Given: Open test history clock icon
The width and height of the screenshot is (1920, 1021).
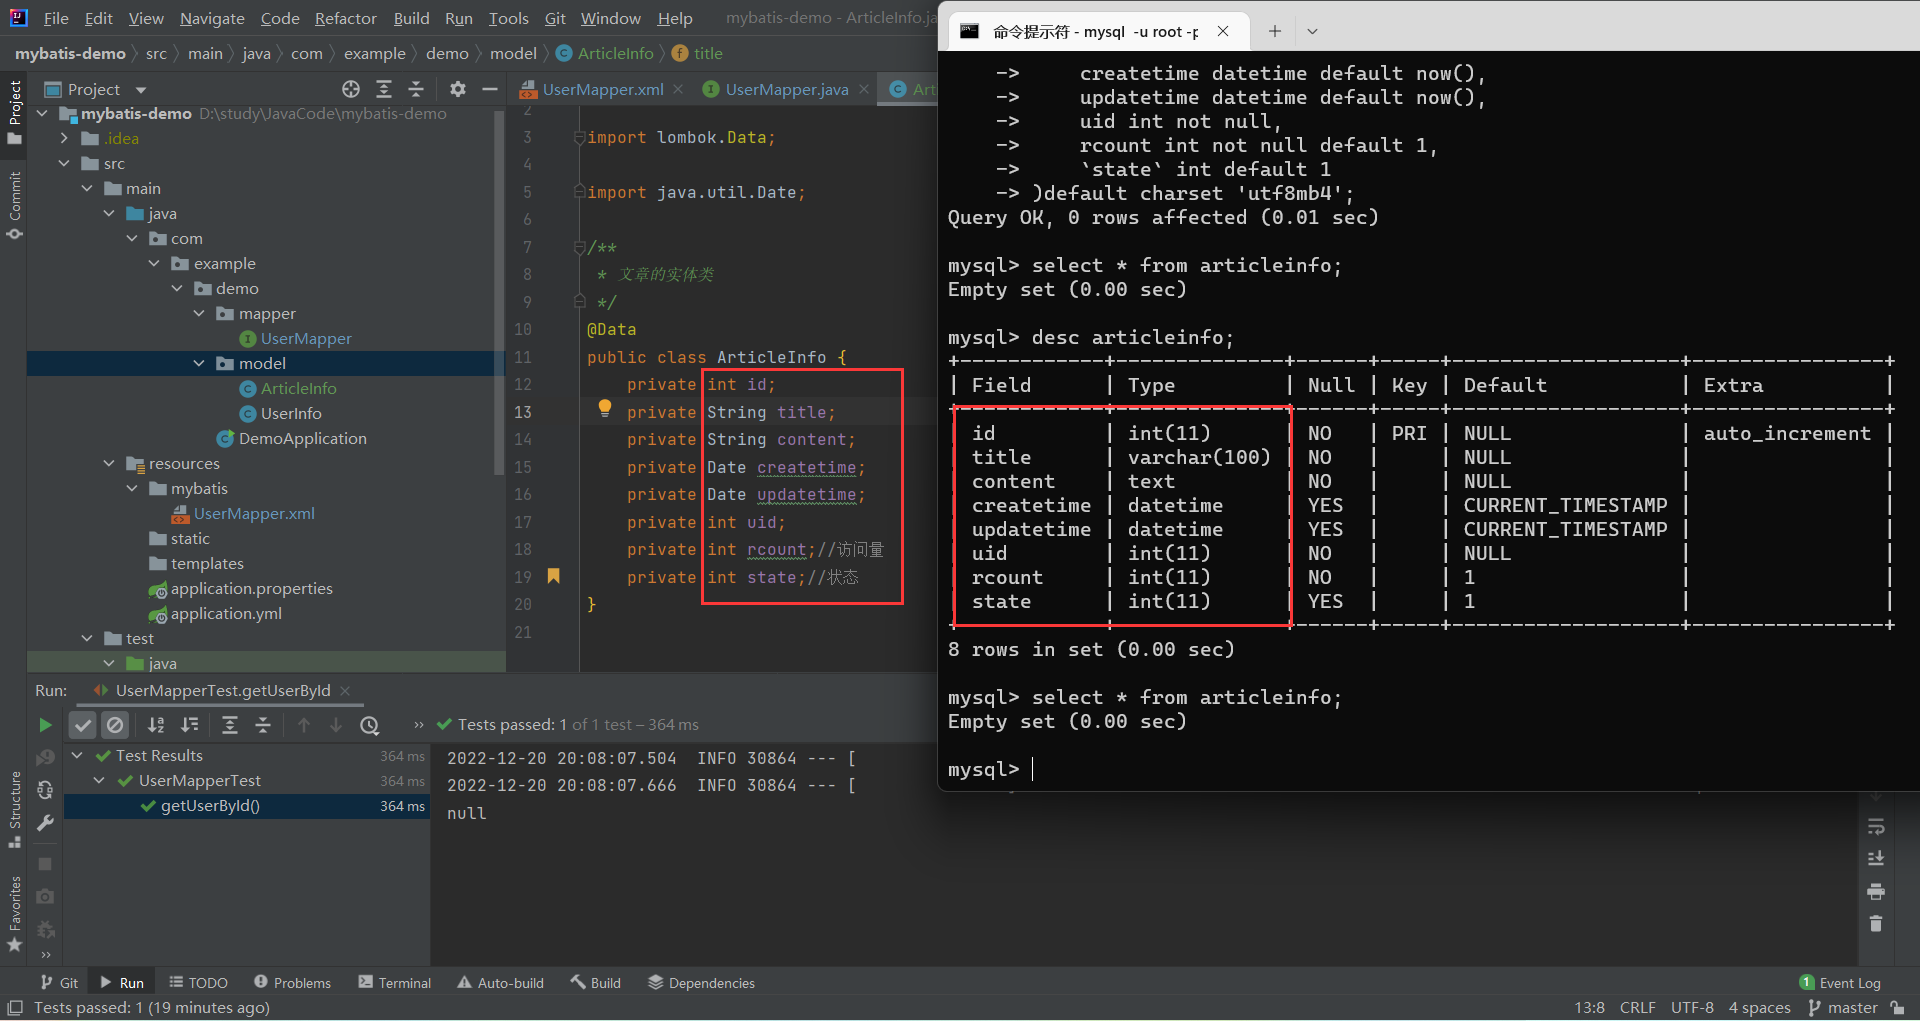Looking at the screenshot, I should 370,725.
